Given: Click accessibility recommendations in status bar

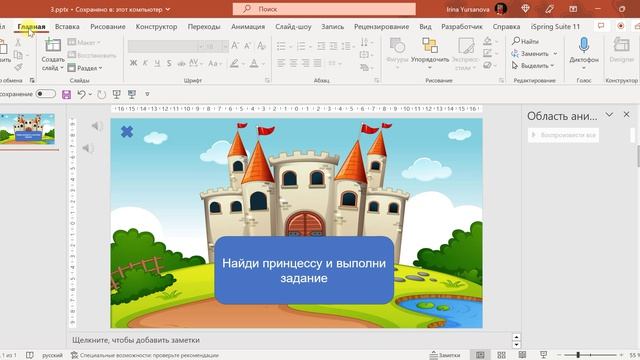Looking at the screenshot, I should [145, 355].
